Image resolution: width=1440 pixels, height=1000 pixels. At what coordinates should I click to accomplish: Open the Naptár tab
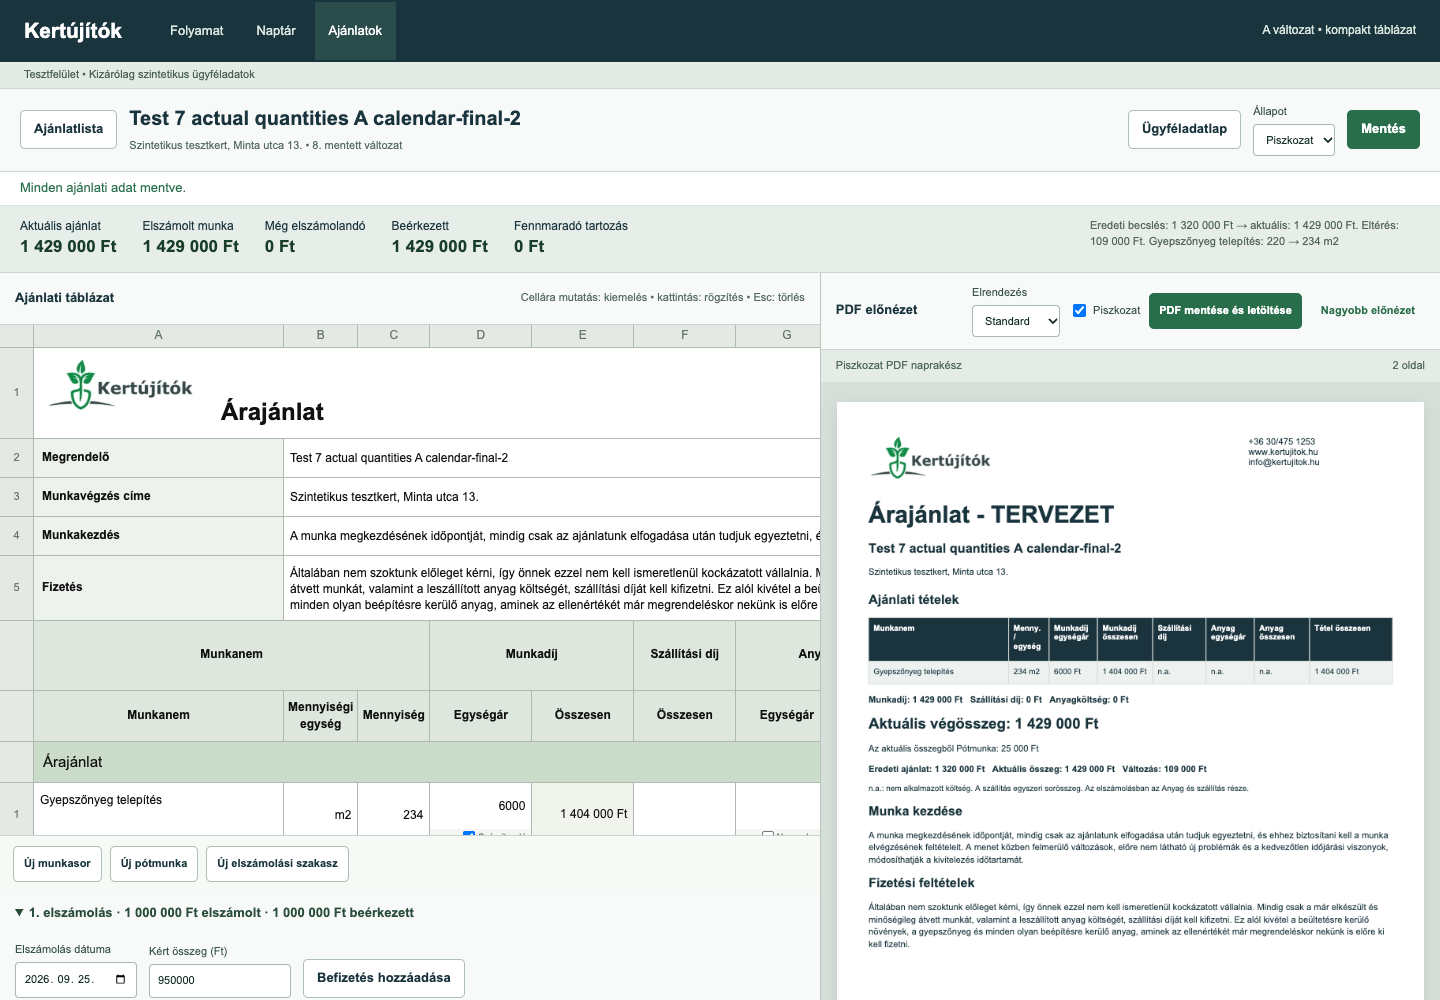click(276, 31)
